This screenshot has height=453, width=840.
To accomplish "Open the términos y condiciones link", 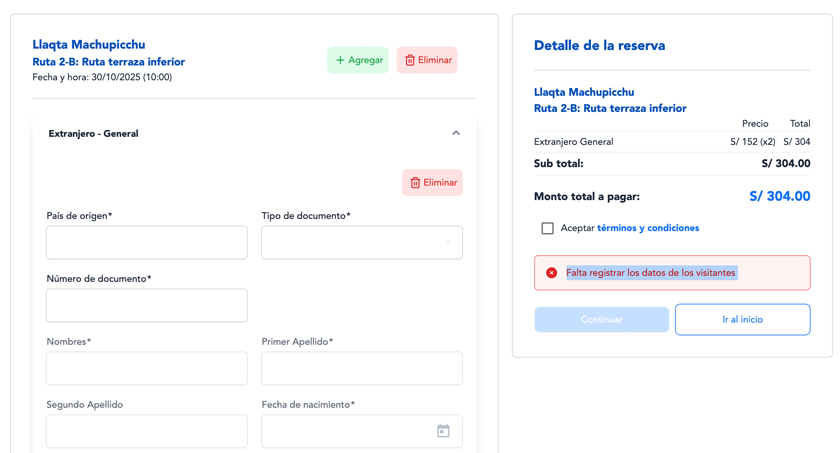I will tap(647, 228).
